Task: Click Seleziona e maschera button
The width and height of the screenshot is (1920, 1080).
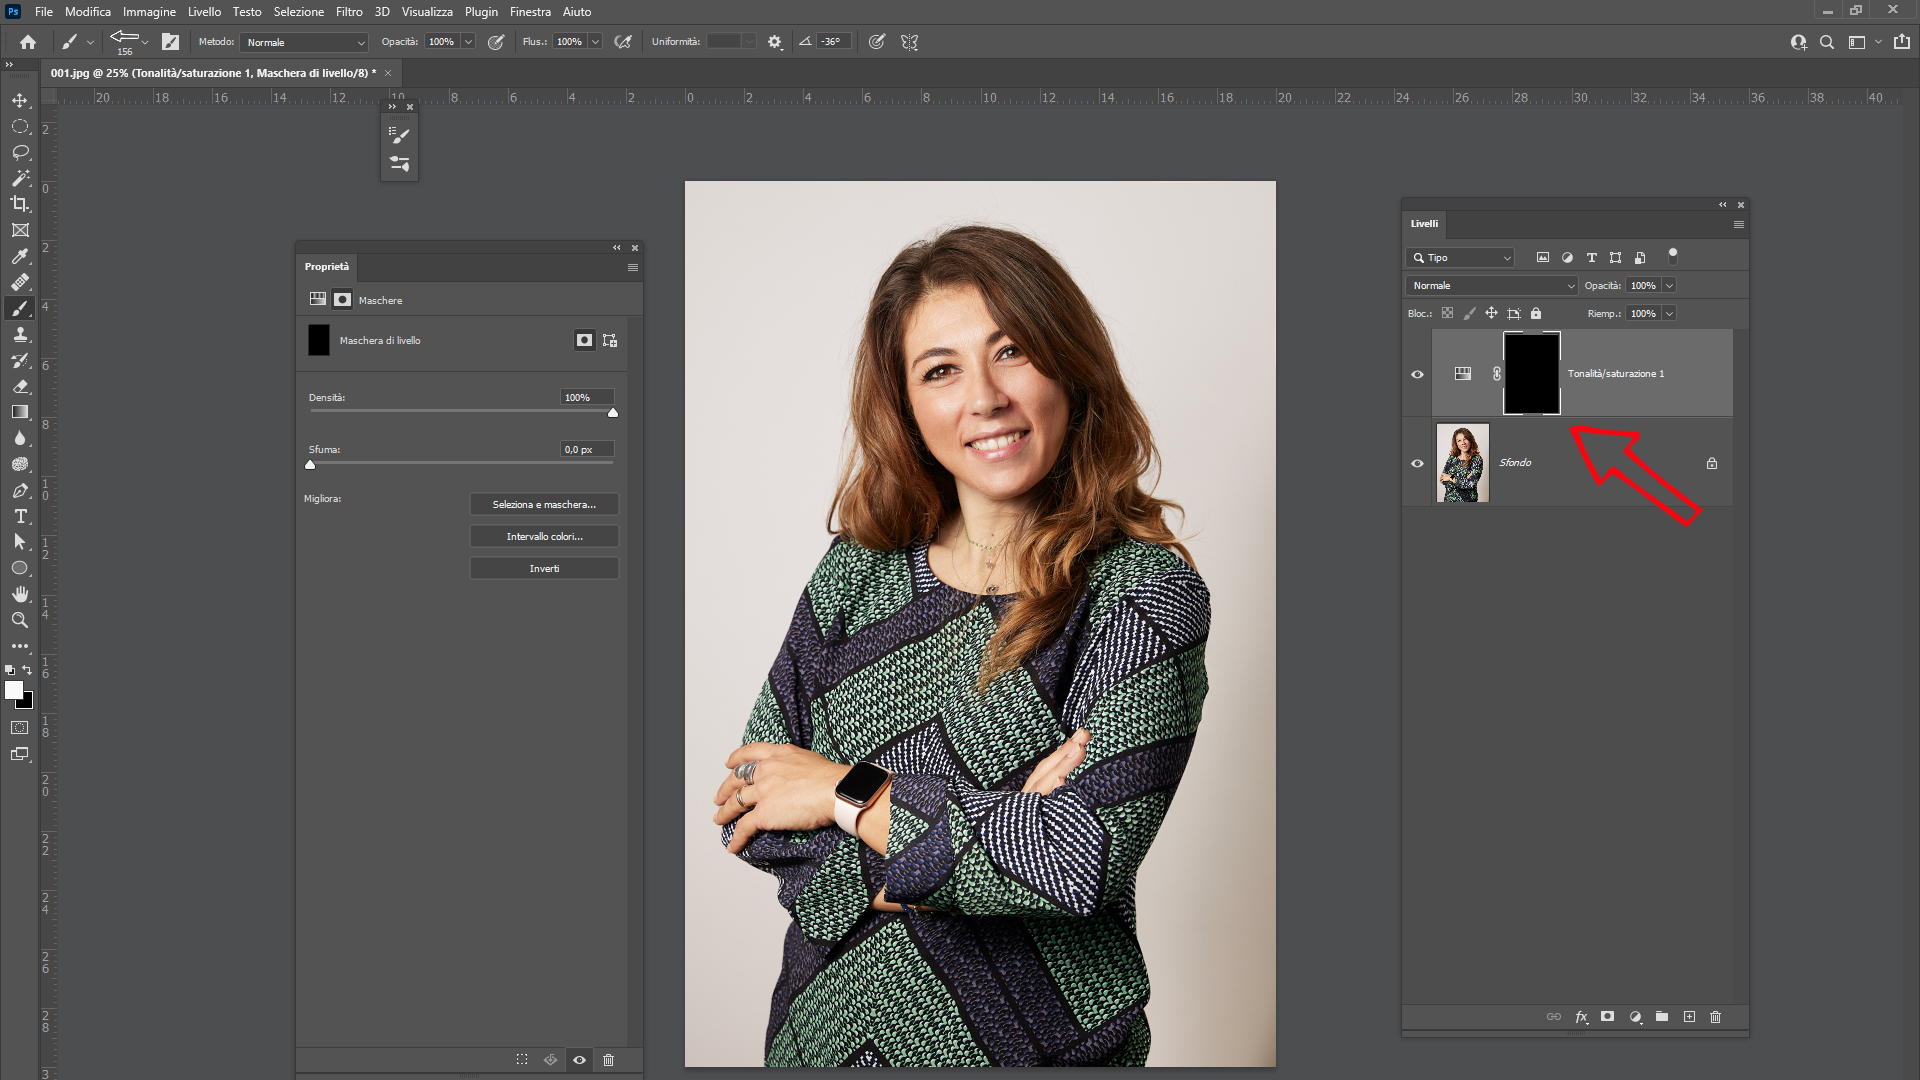Action: click(x=544, y=505)
